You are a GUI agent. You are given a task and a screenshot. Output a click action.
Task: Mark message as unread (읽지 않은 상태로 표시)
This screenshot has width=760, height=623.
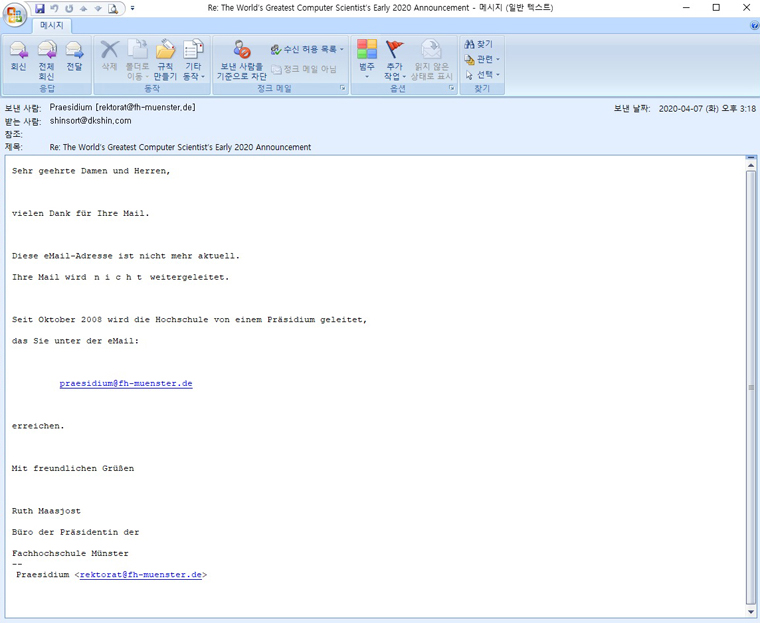(431, 59)
